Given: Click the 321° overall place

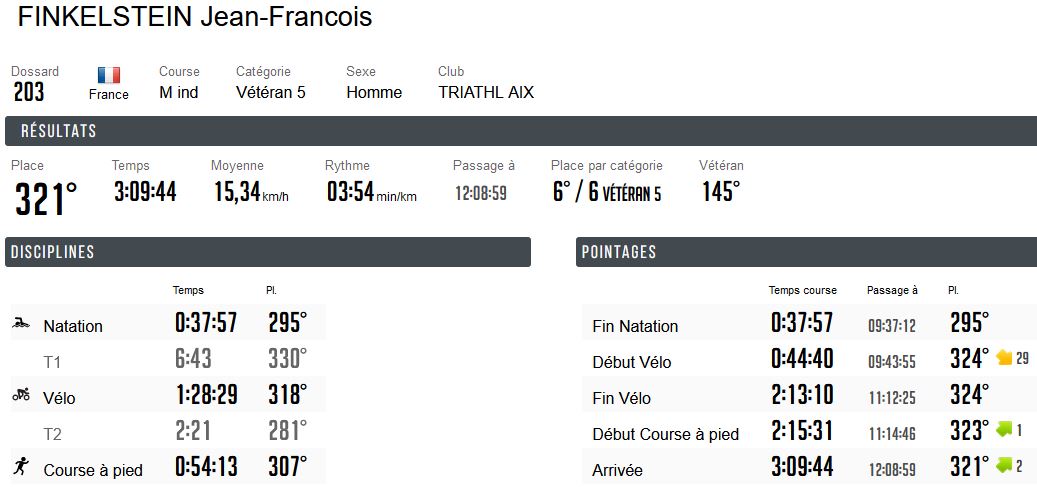Looking at the screenshot, I should [46, 199].
